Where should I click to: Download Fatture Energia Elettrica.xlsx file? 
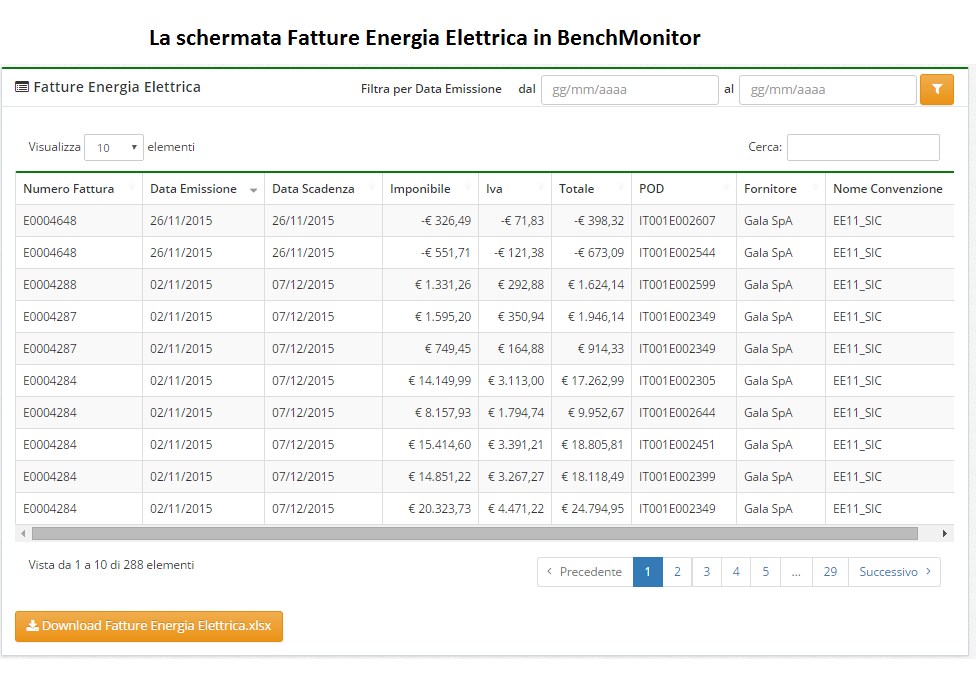coord(149,626)
